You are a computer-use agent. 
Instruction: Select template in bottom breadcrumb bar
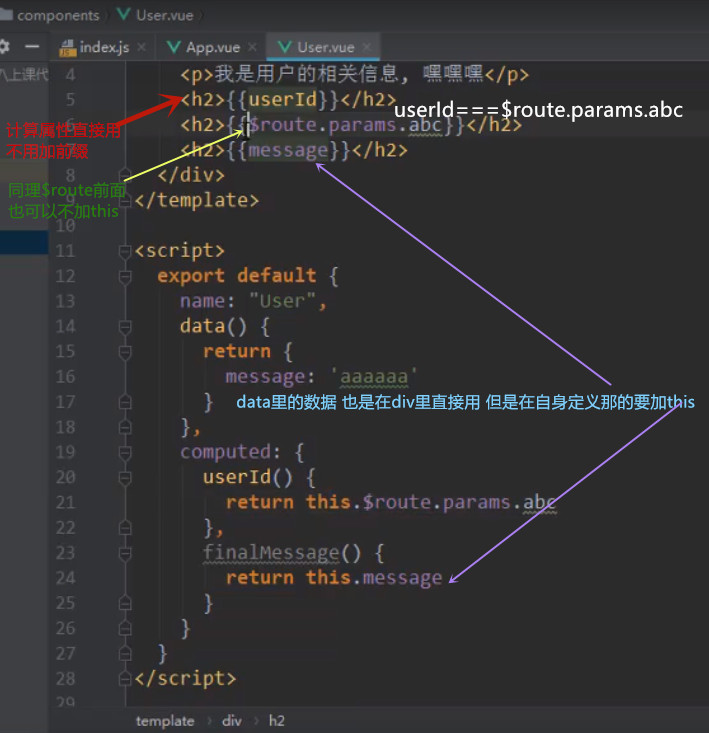(x=165, y=720)
